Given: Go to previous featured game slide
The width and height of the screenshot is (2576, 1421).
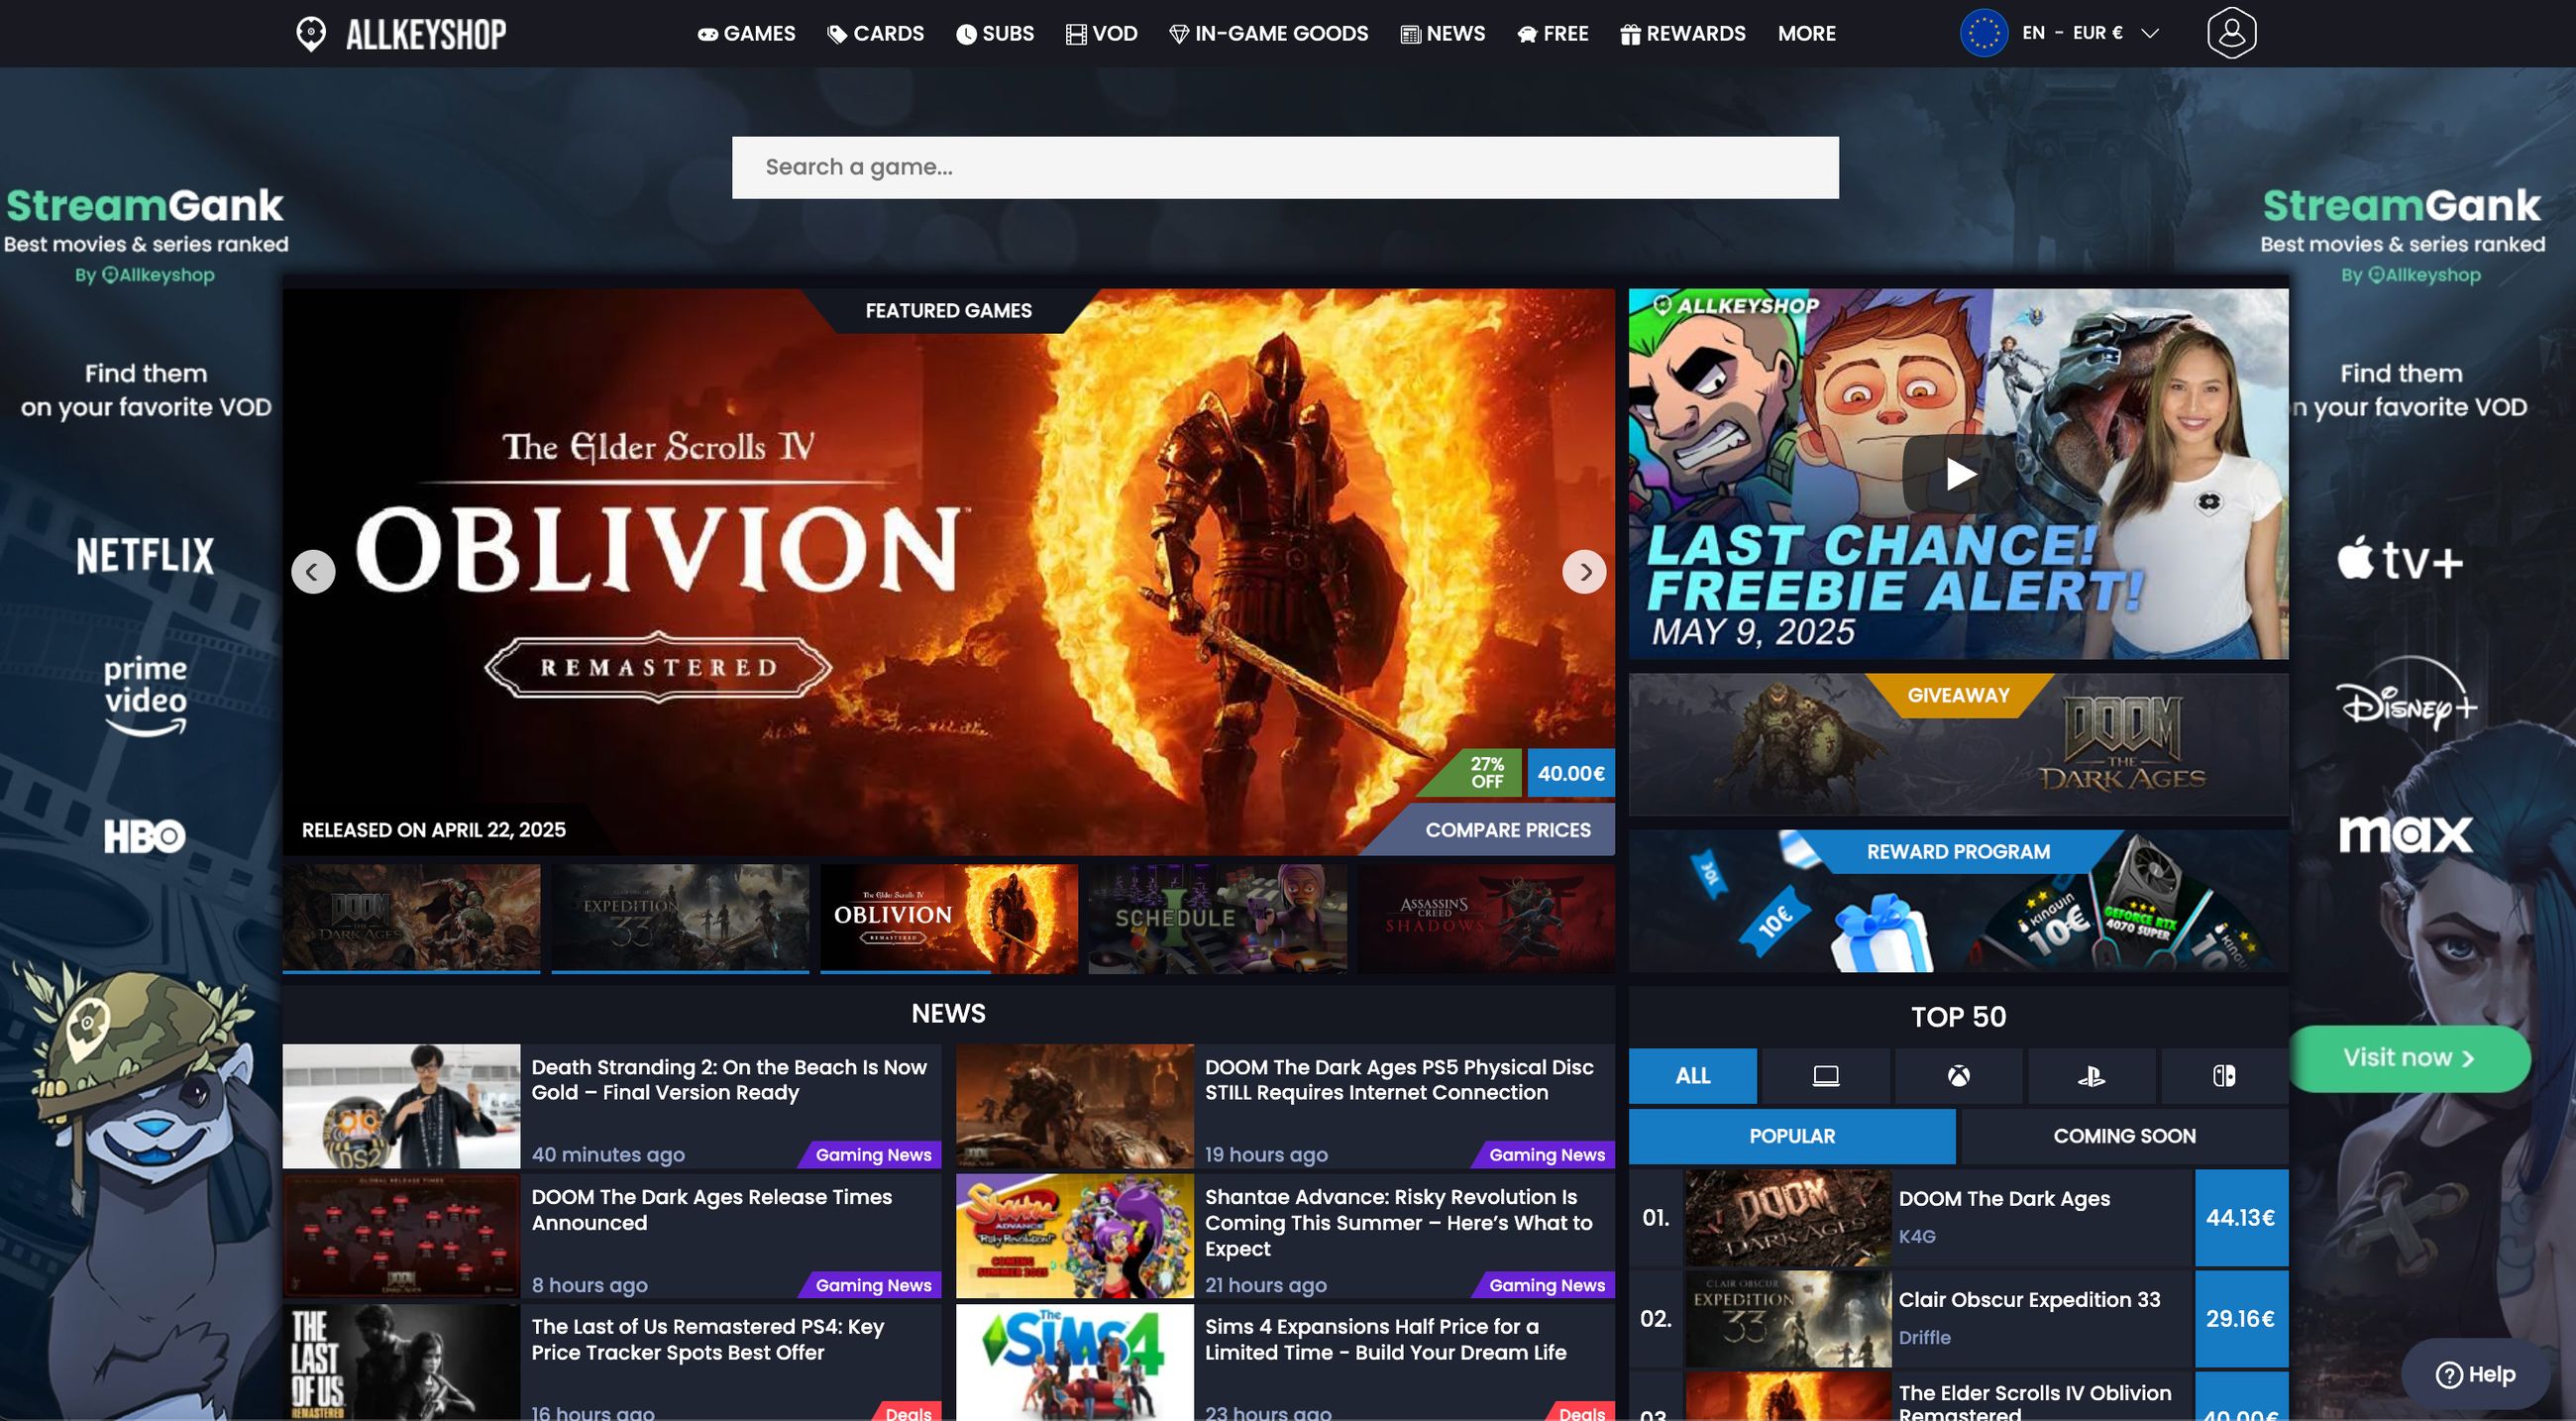Looking at the screenshot, I should [x=313, y=572].
